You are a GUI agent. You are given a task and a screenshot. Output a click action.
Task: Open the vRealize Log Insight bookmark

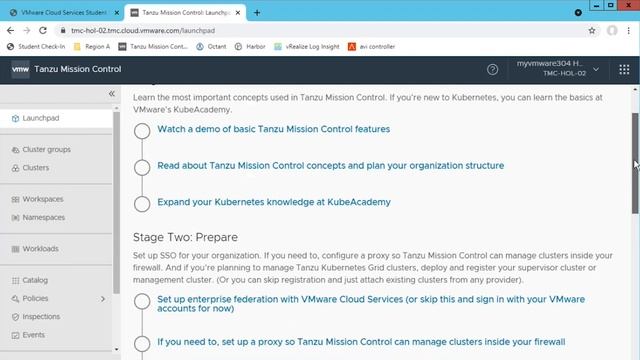point(307,47)
